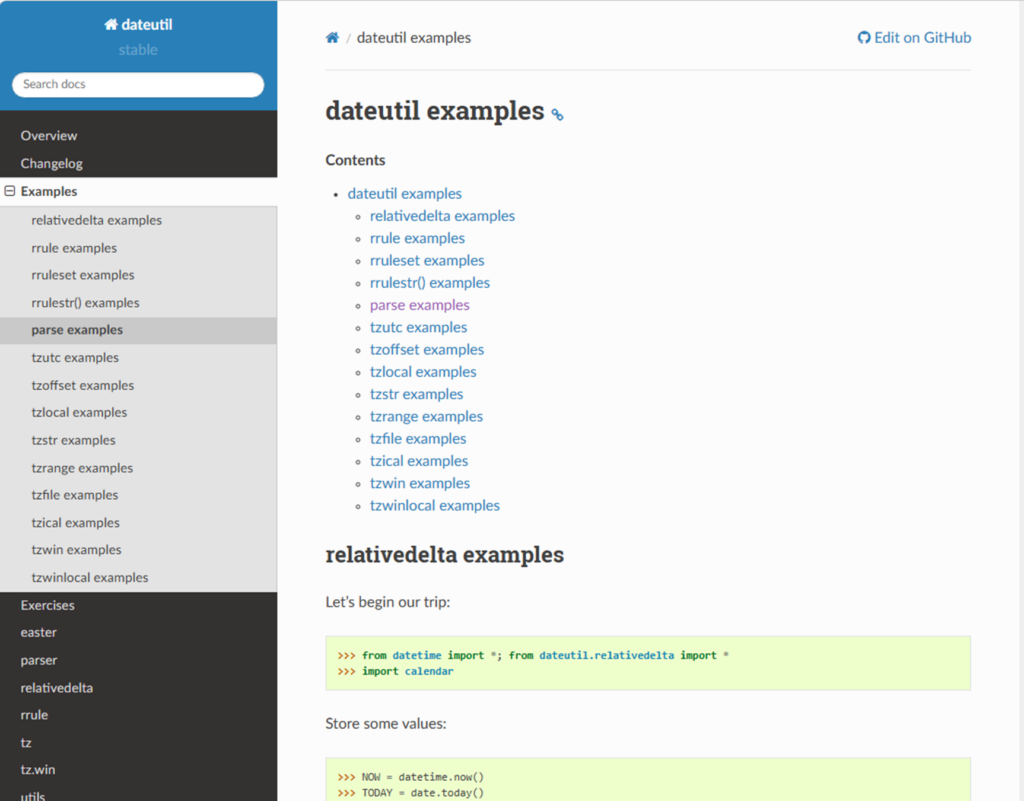Image resolution: width=1024 pixels, height=801 pixels.
Task: Open easter module page in the sidebar
Action: pyautogui.click(x=39, y=633)
